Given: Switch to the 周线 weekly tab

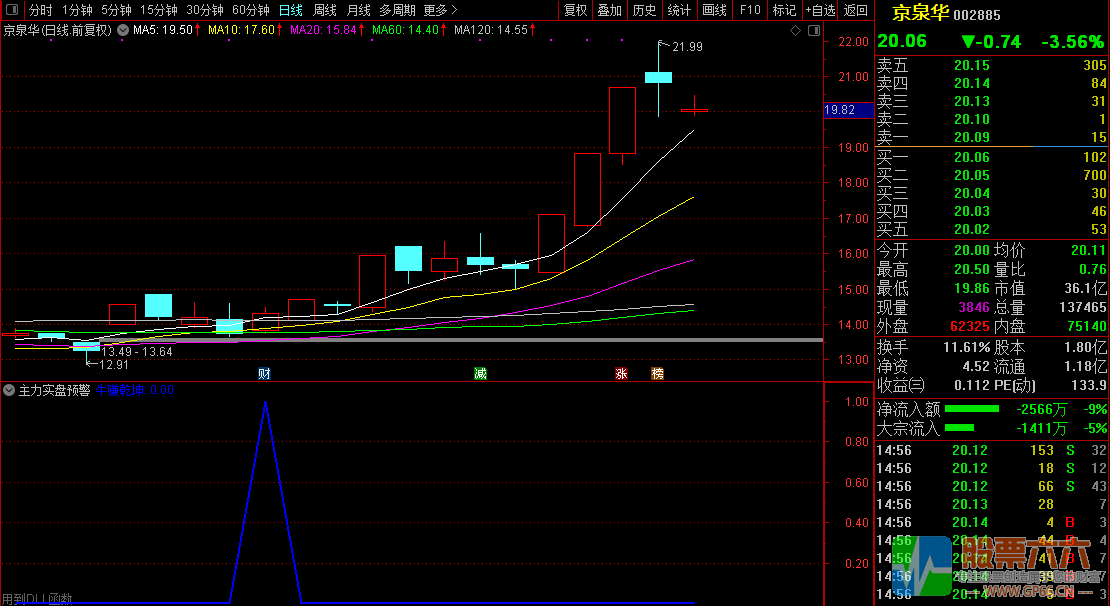Looking at the screenshot, I should [325, 10].
